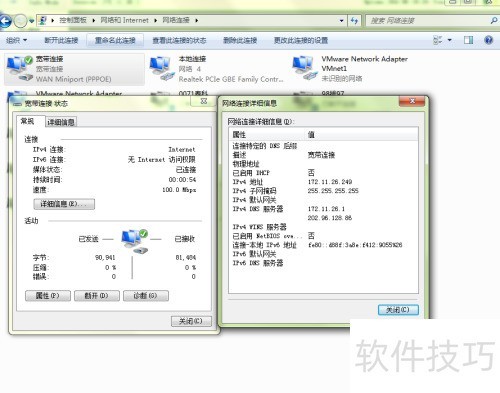The image size is (500, 393).
Task: Select the VMware Network Adapter VMnet1 icon
Action: (305, 68)
